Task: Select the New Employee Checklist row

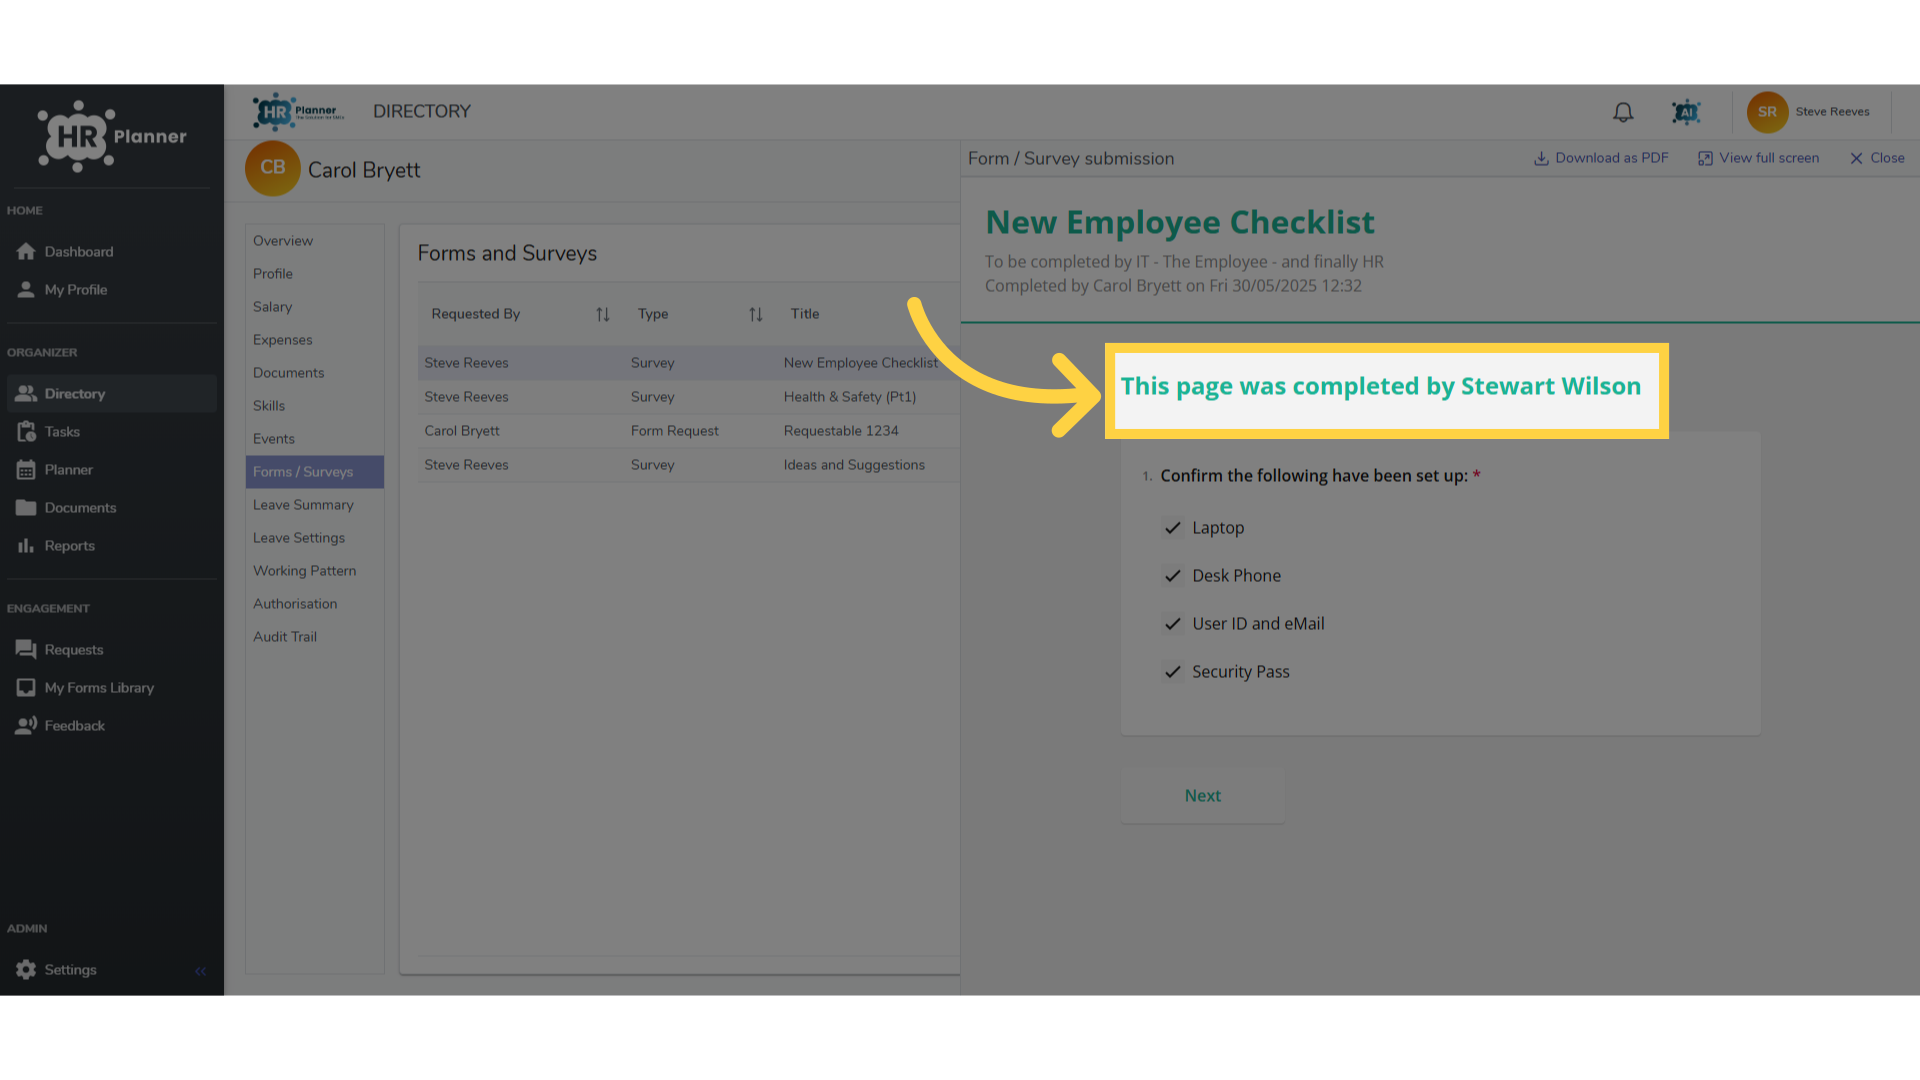Action: pos(688,363)
